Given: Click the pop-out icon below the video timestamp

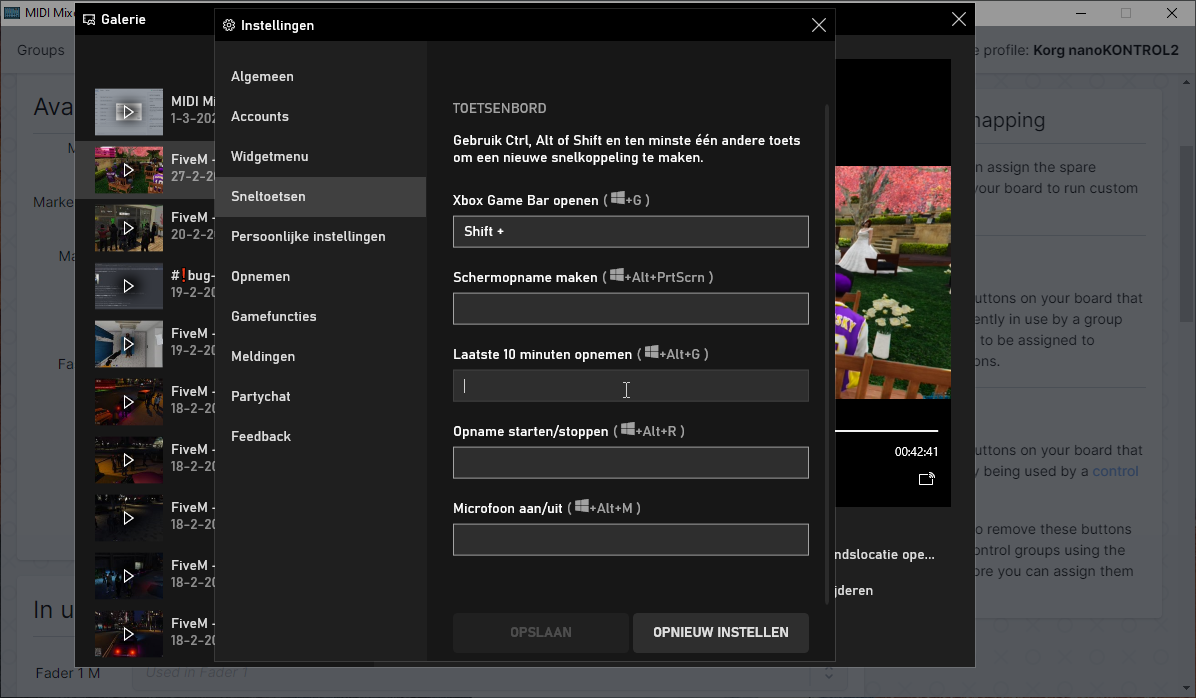Looking at the screenshot, I should (926, 479).
